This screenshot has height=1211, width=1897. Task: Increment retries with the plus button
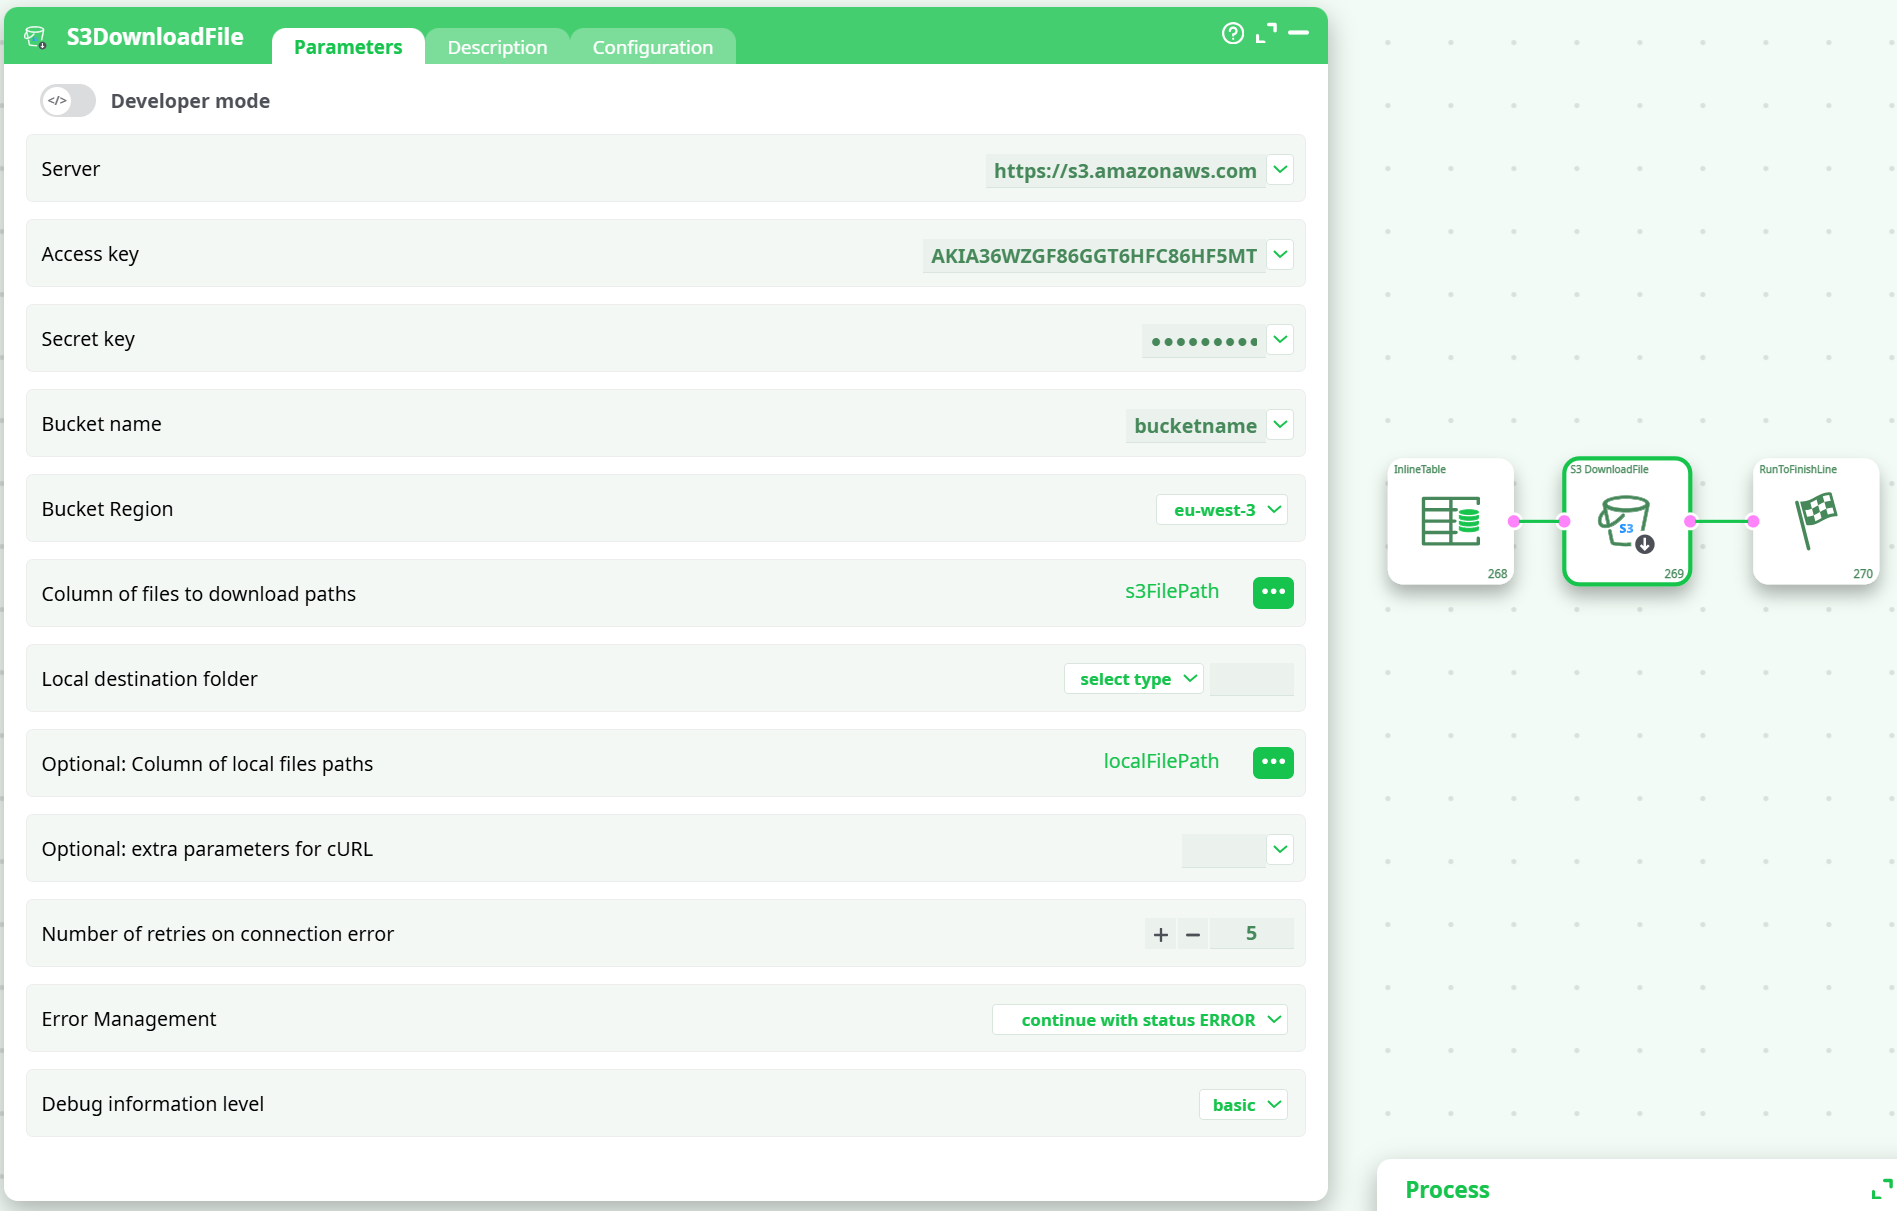click(1160, 933)
